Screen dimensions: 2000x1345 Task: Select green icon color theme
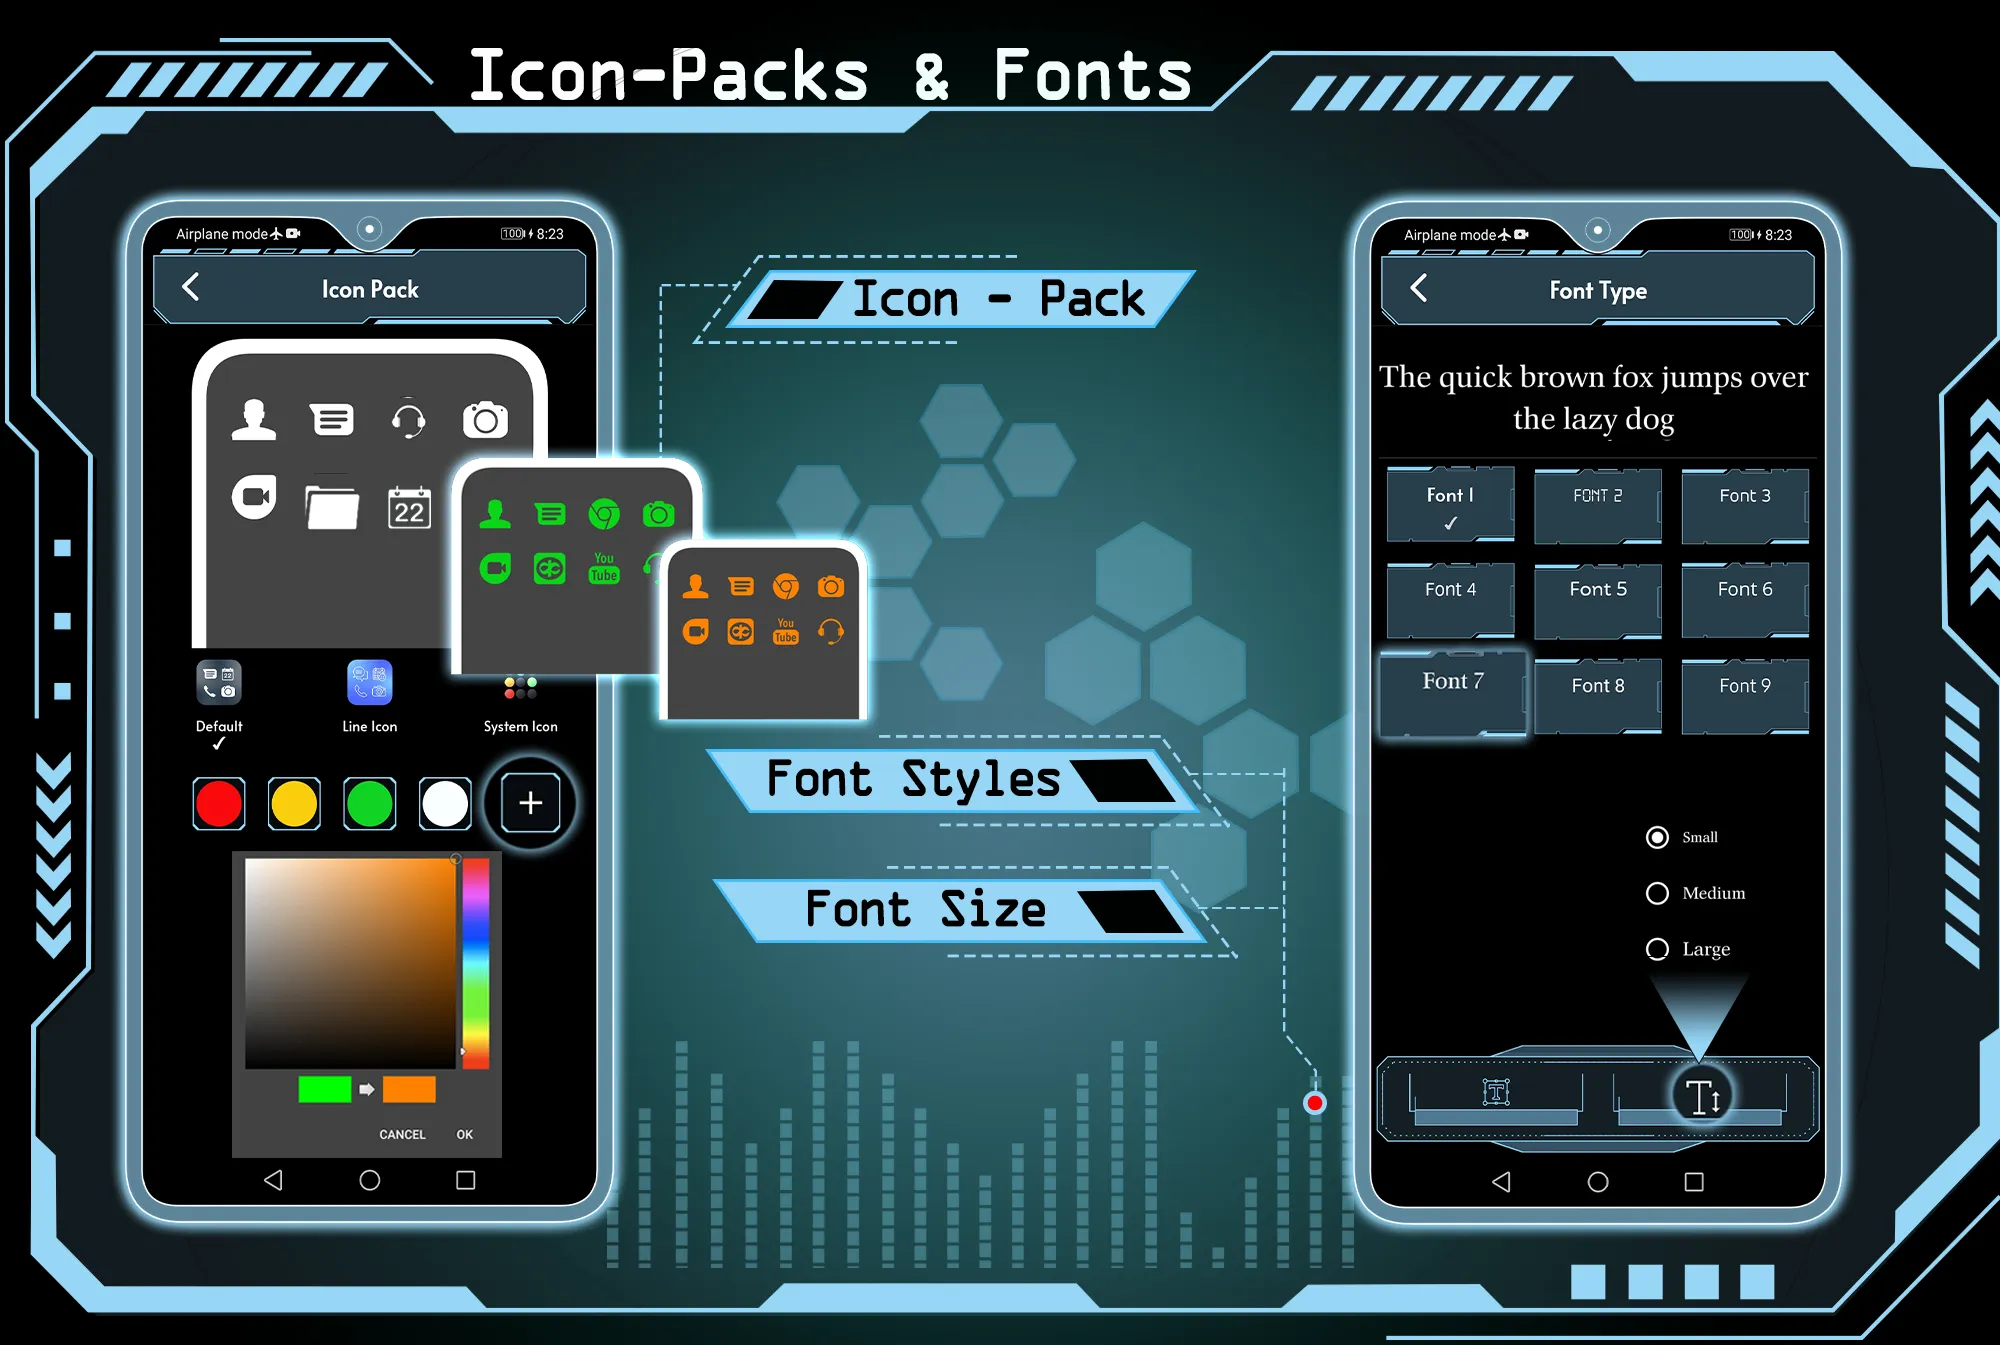[x=369, y=802]
